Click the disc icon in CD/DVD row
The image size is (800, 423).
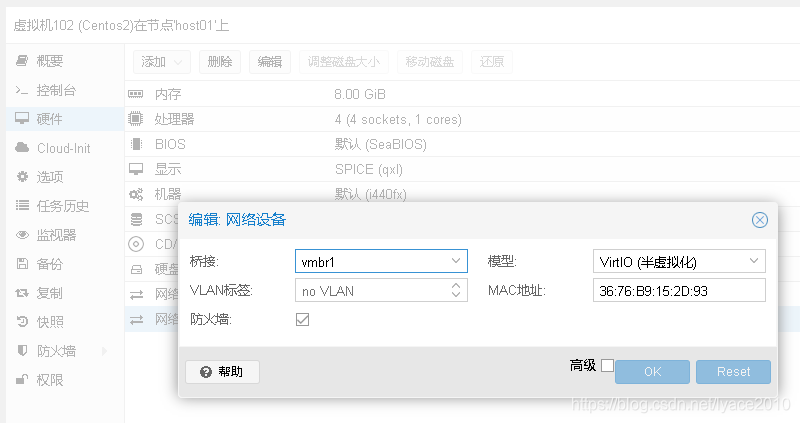coord(136,244)
